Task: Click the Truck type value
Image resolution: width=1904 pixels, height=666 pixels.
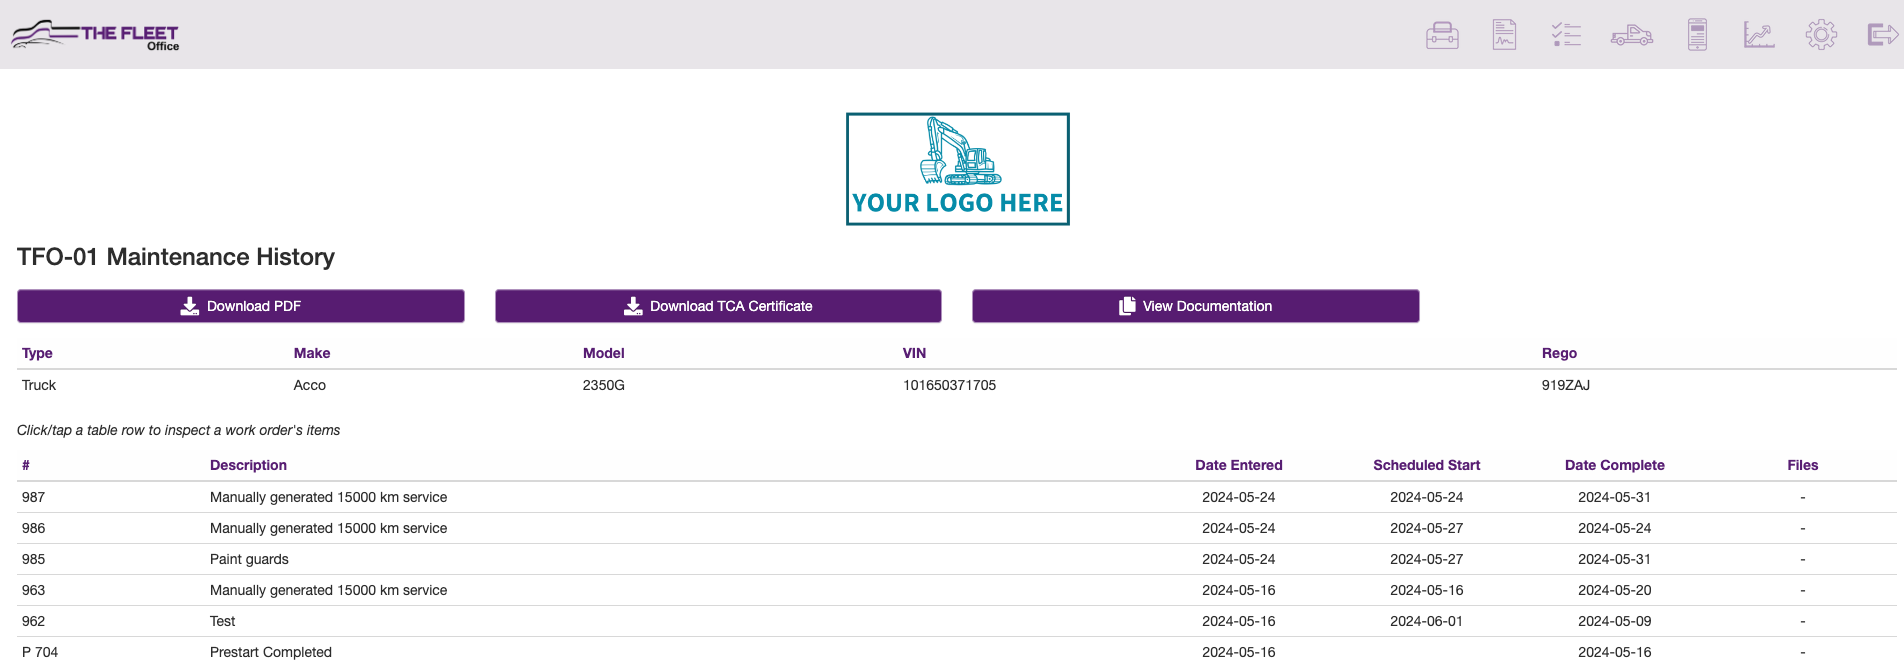Action: click(39, 385)
